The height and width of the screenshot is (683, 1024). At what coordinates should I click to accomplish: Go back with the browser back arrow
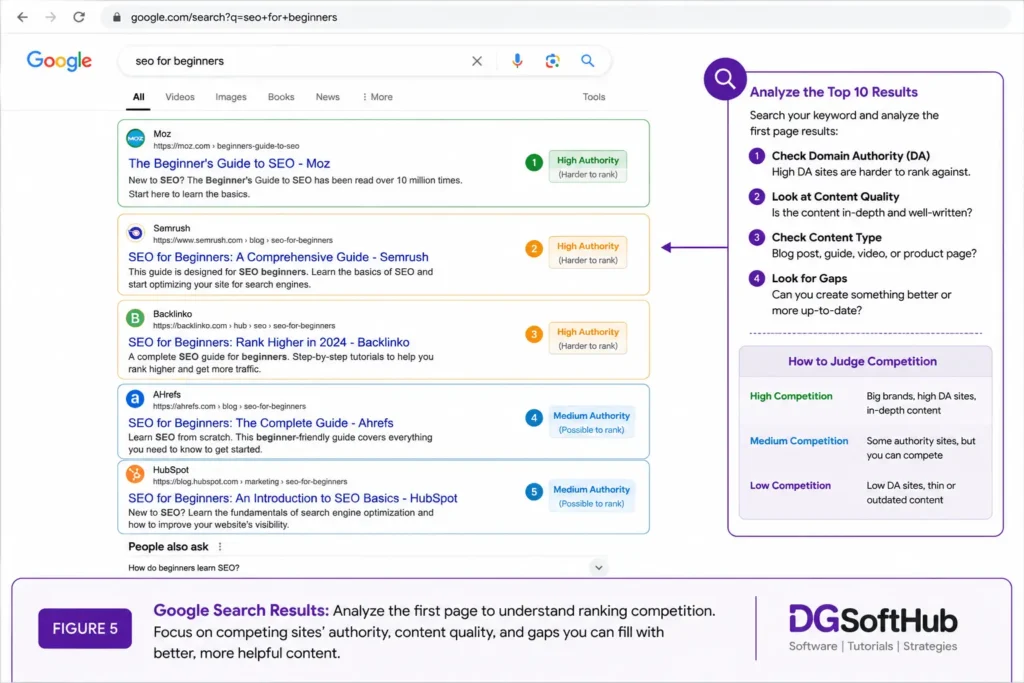[x=22, y=17]
